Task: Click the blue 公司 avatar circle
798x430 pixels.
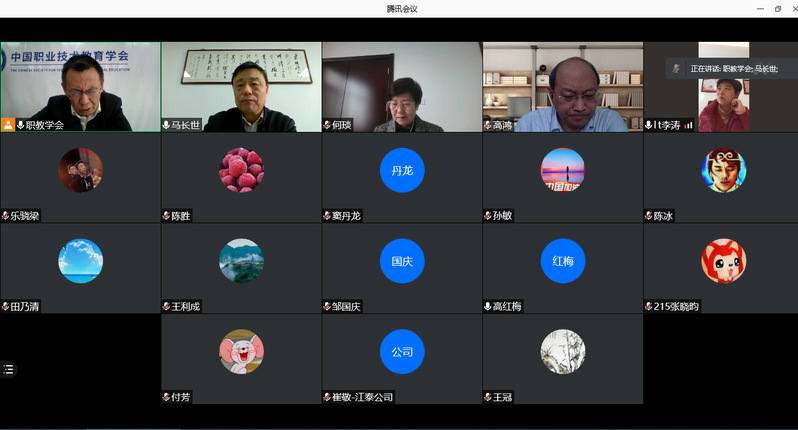Action: point(402,352)
